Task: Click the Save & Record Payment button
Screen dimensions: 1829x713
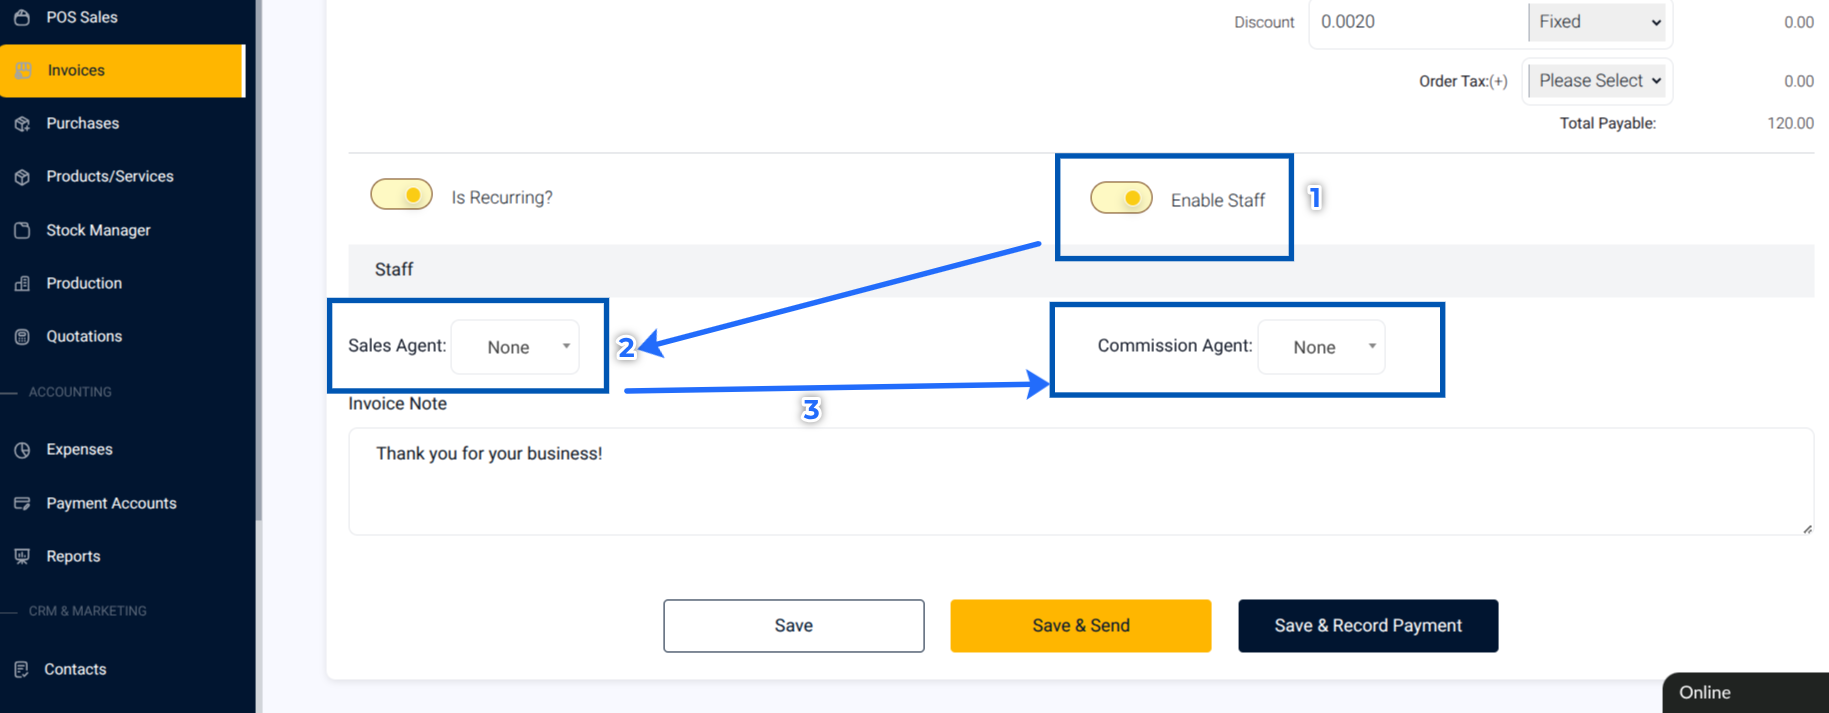Action: coord(1368,626)
